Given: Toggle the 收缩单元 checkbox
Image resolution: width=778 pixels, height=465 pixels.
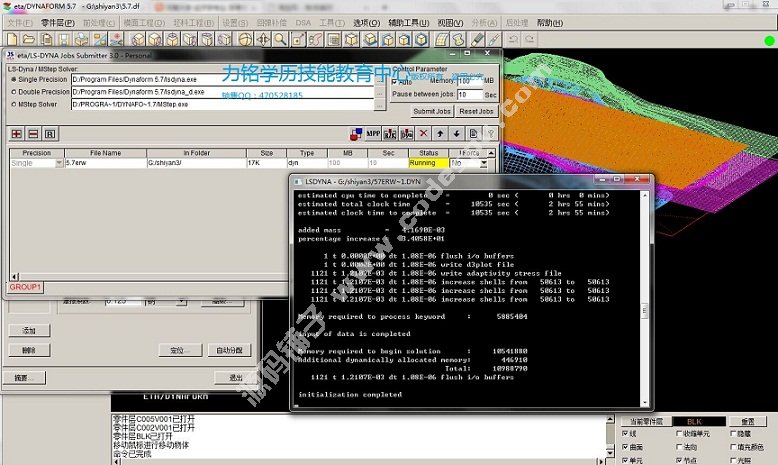Looking at the screenshot, I should tap(679, 434).
